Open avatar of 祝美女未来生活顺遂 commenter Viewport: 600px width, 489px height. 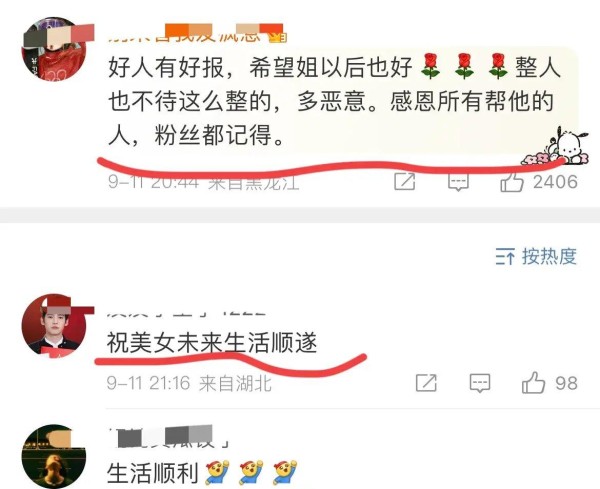[x=54, y=326]
